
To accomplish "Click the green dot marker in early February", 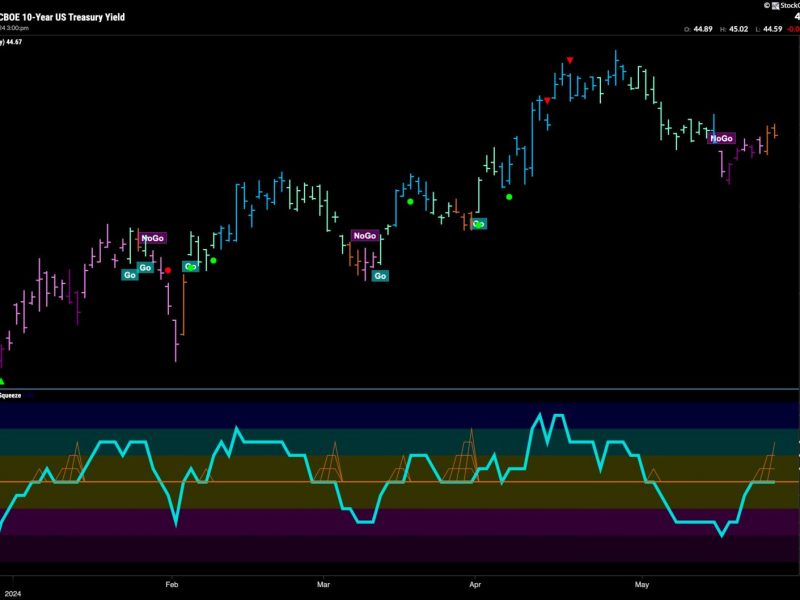I will [x=213, y=261].
